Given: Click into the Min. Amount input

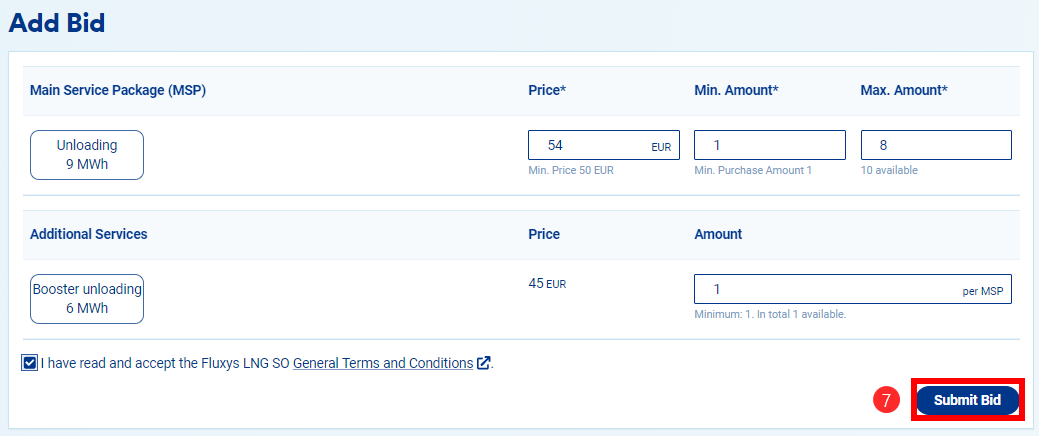Looking at the screenshot, I should [x=770, y=145].
